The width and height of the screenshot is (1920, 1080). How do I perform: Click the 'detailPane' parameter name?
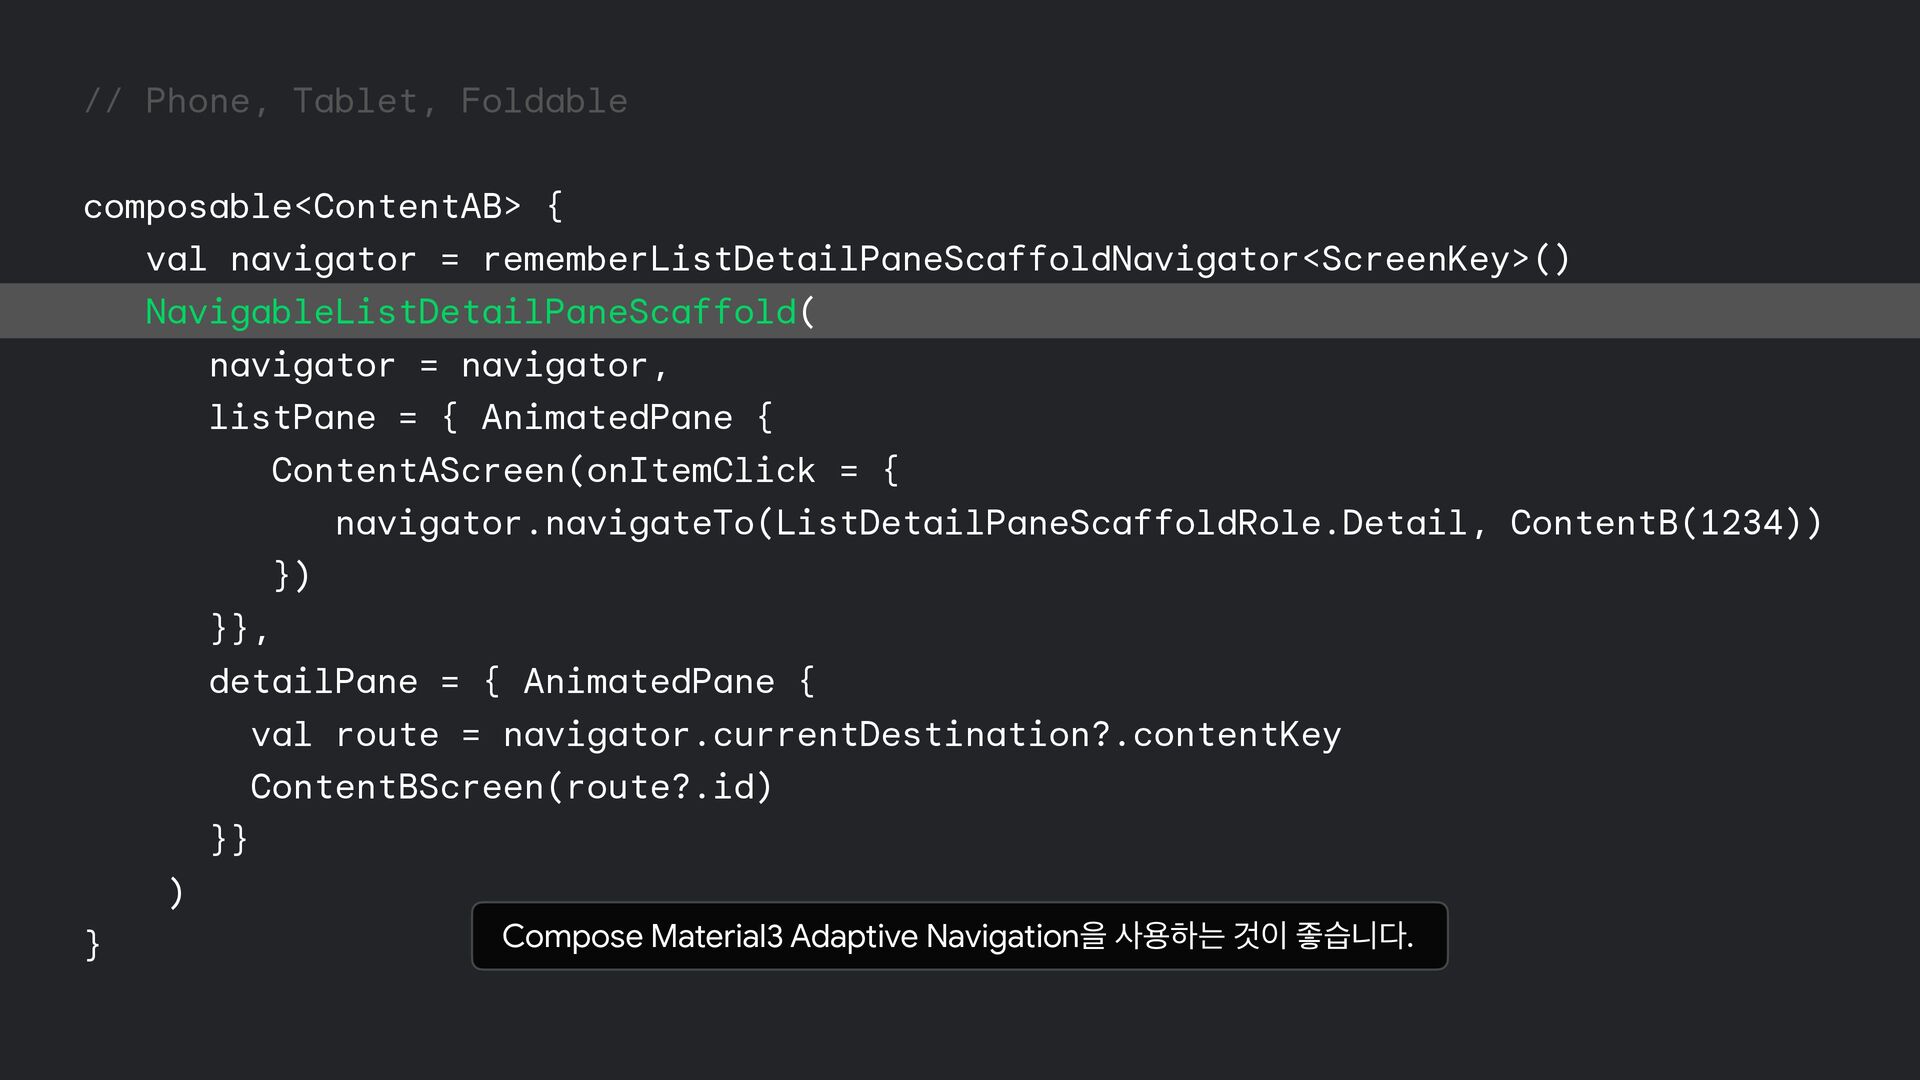tap(313, 681)
